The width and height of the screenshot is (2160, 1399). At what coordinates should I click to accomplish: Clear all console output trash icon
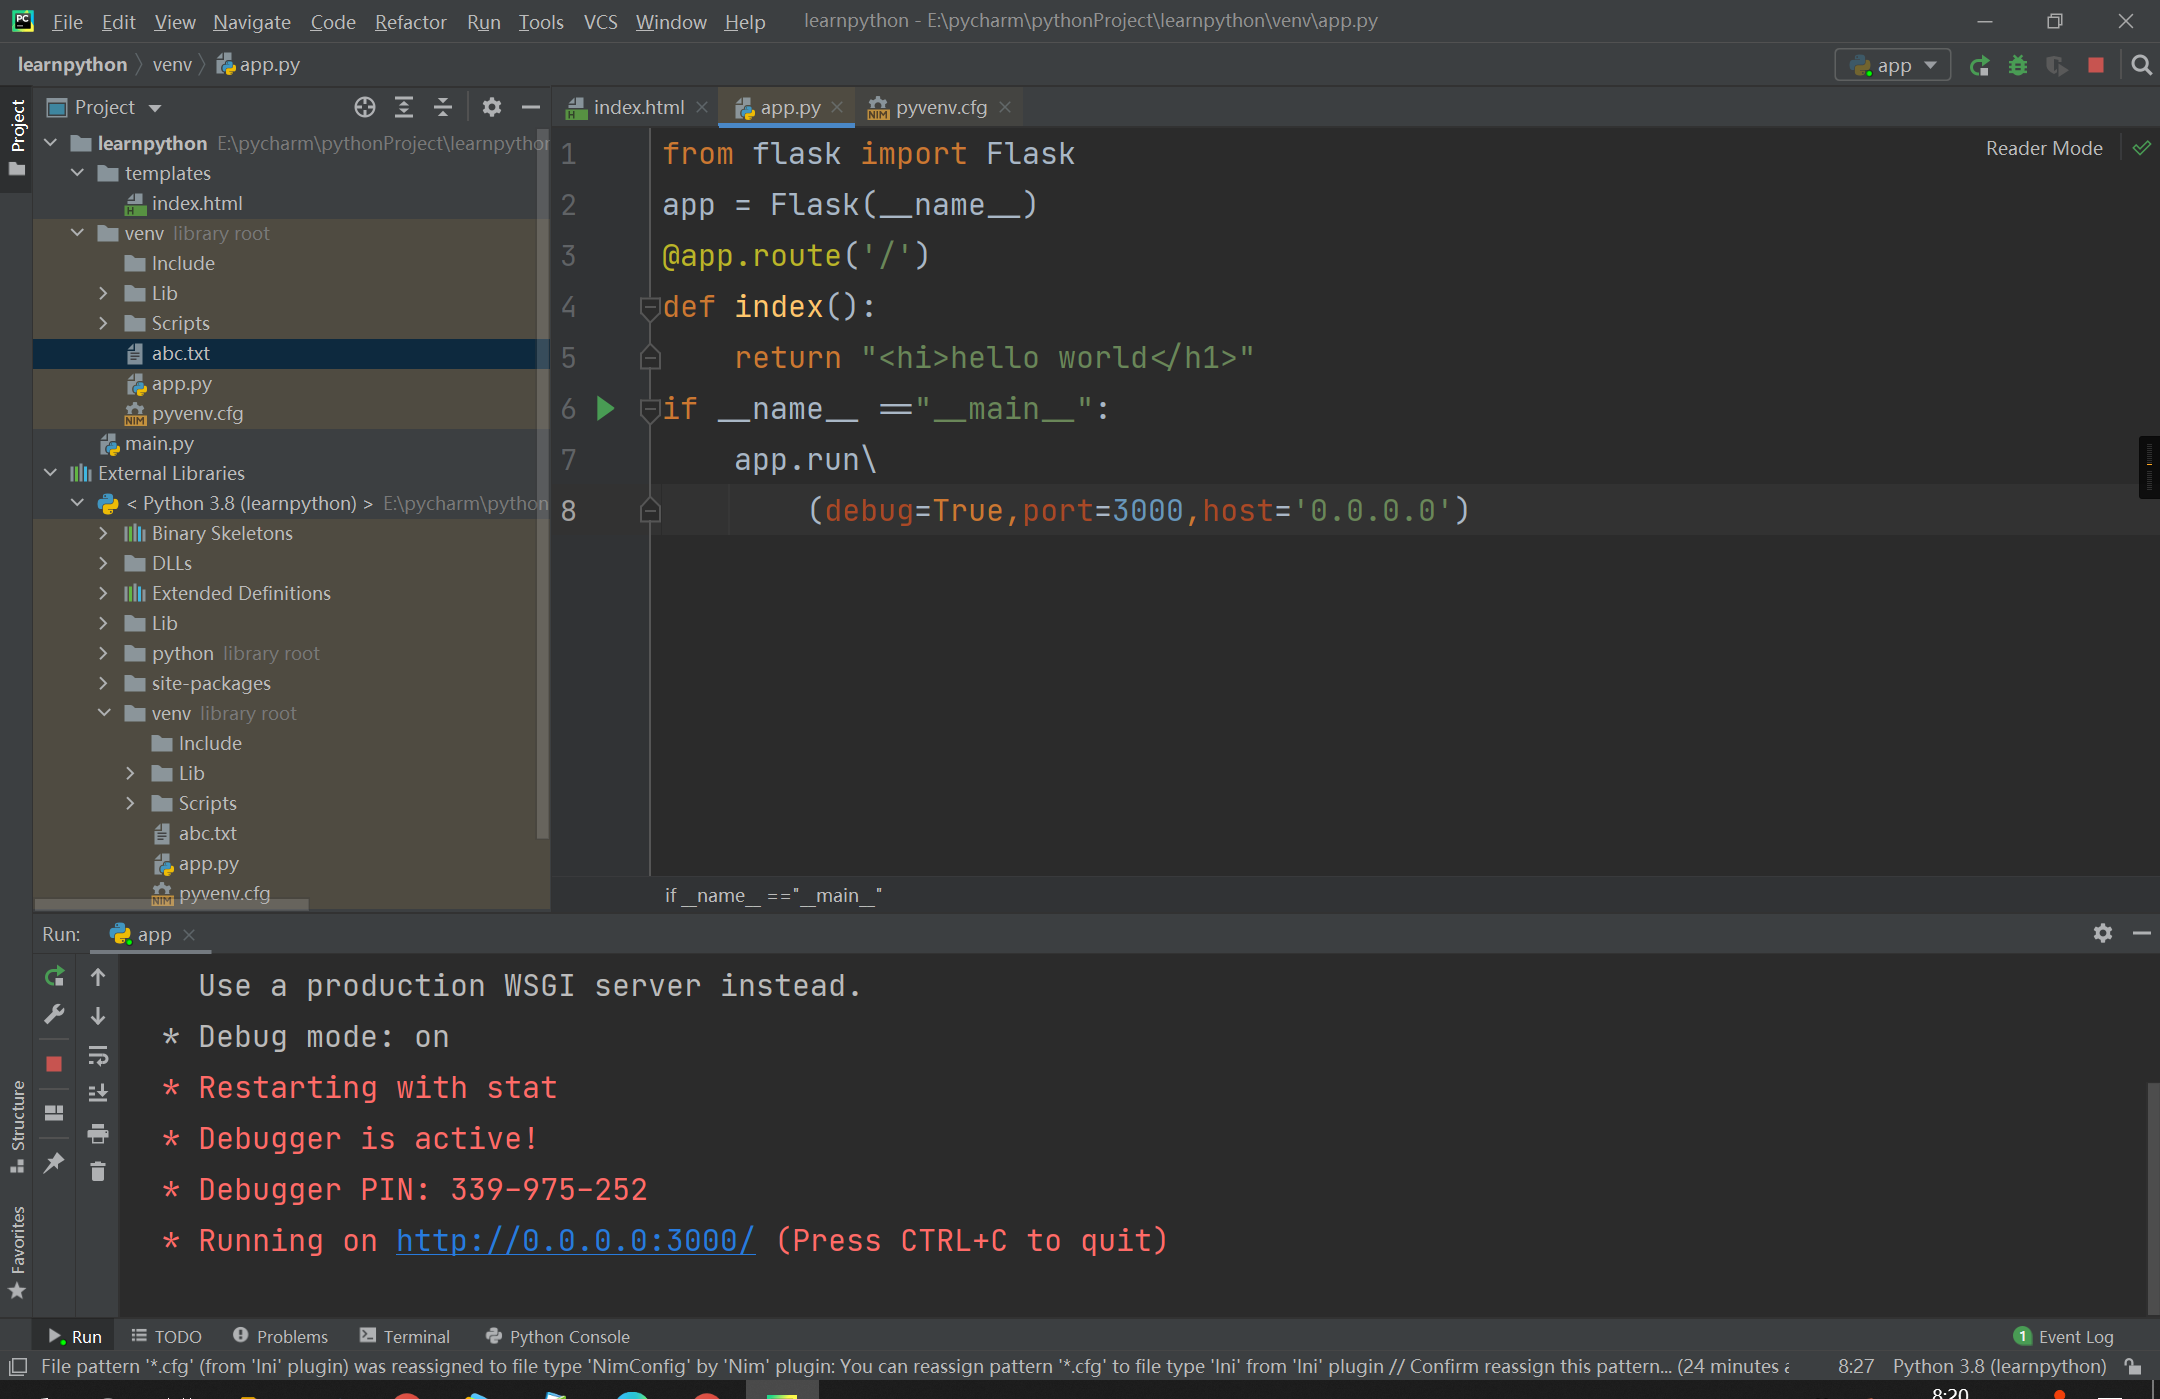point(98,1171)
